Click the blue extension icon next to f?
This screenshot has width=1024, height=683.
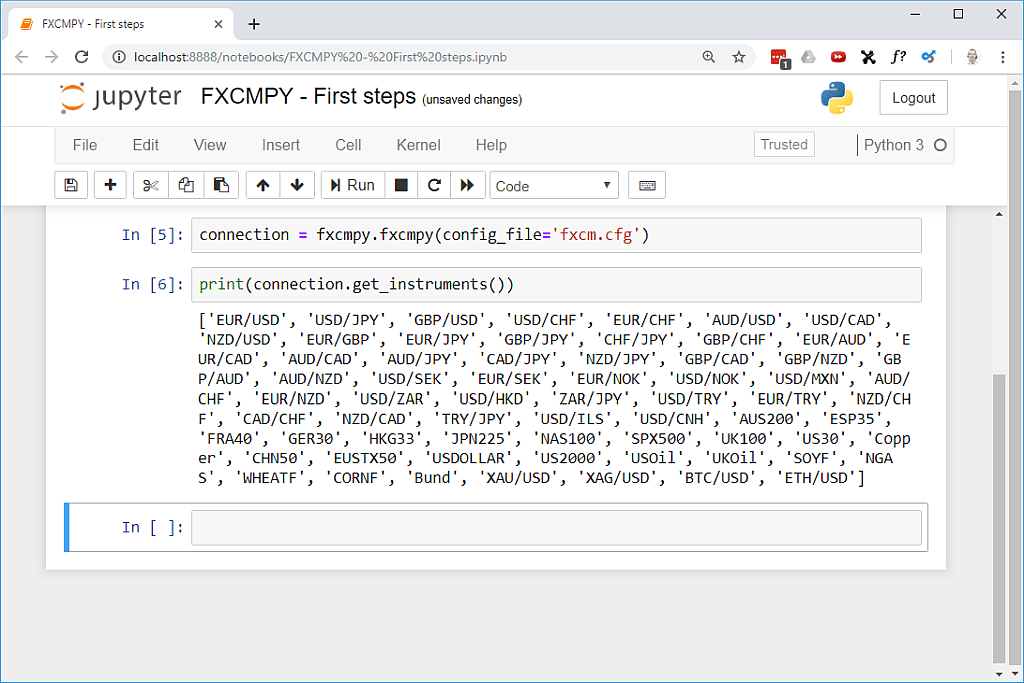click(x=928, y=57)
